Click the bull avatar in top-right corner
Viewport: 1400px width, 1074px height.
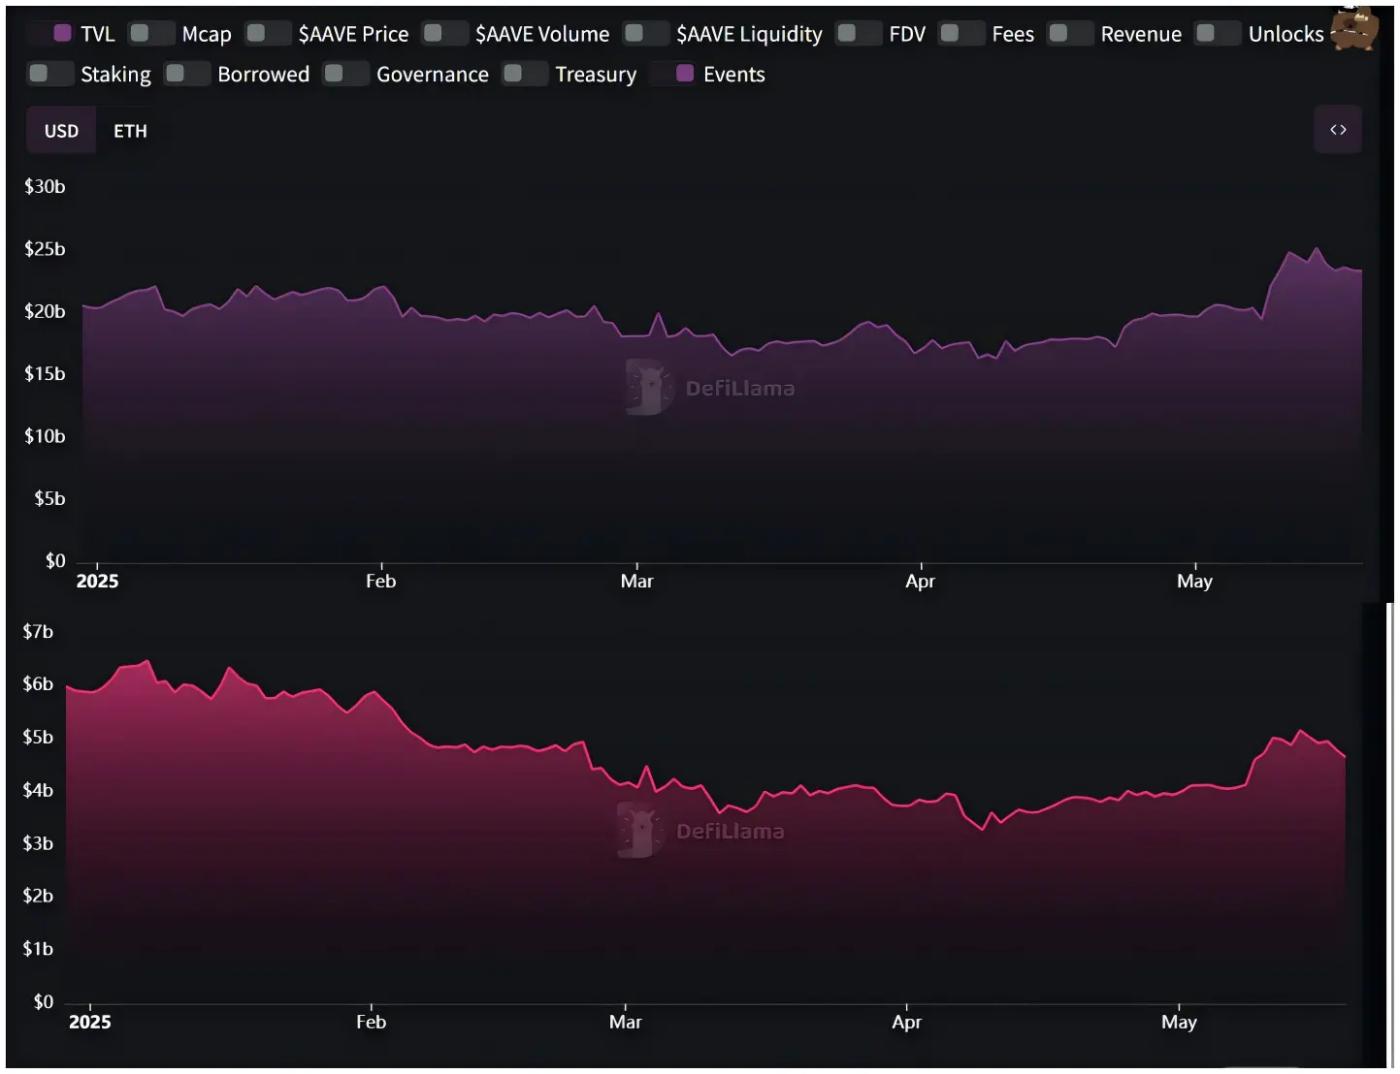tap(1355, 29)
